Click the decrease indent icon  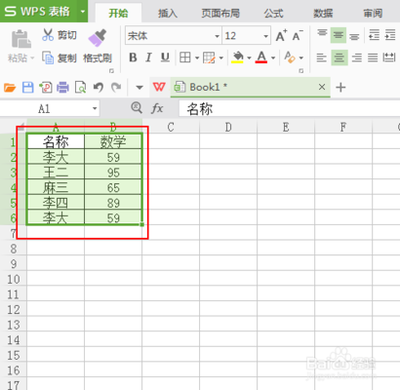374,35
